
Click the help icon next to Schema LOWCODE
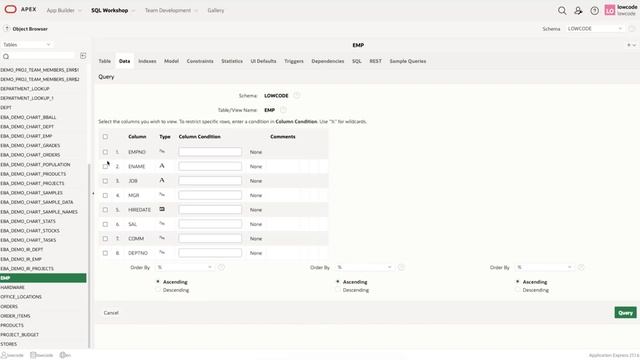pyautogui.click(x=297, y=96)
